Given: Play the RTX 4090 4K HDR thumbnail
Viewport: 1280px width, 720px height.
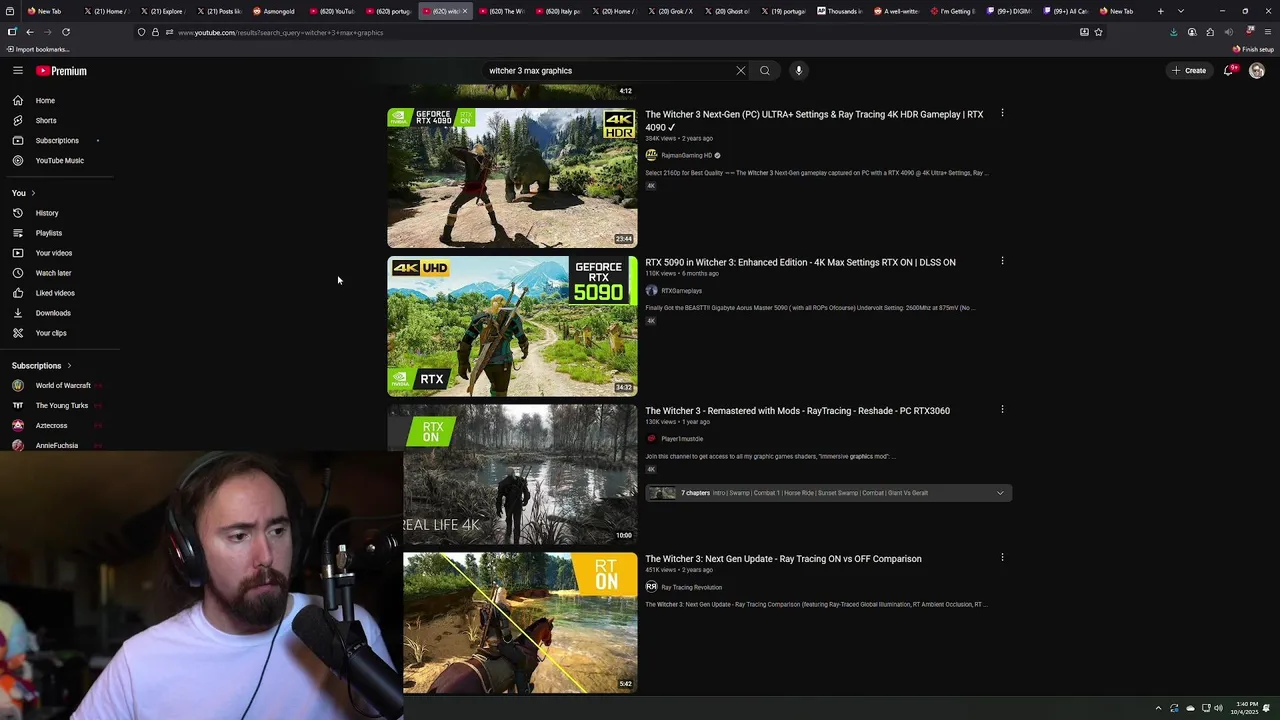Looking at the screenshot, I should (512, 178).
